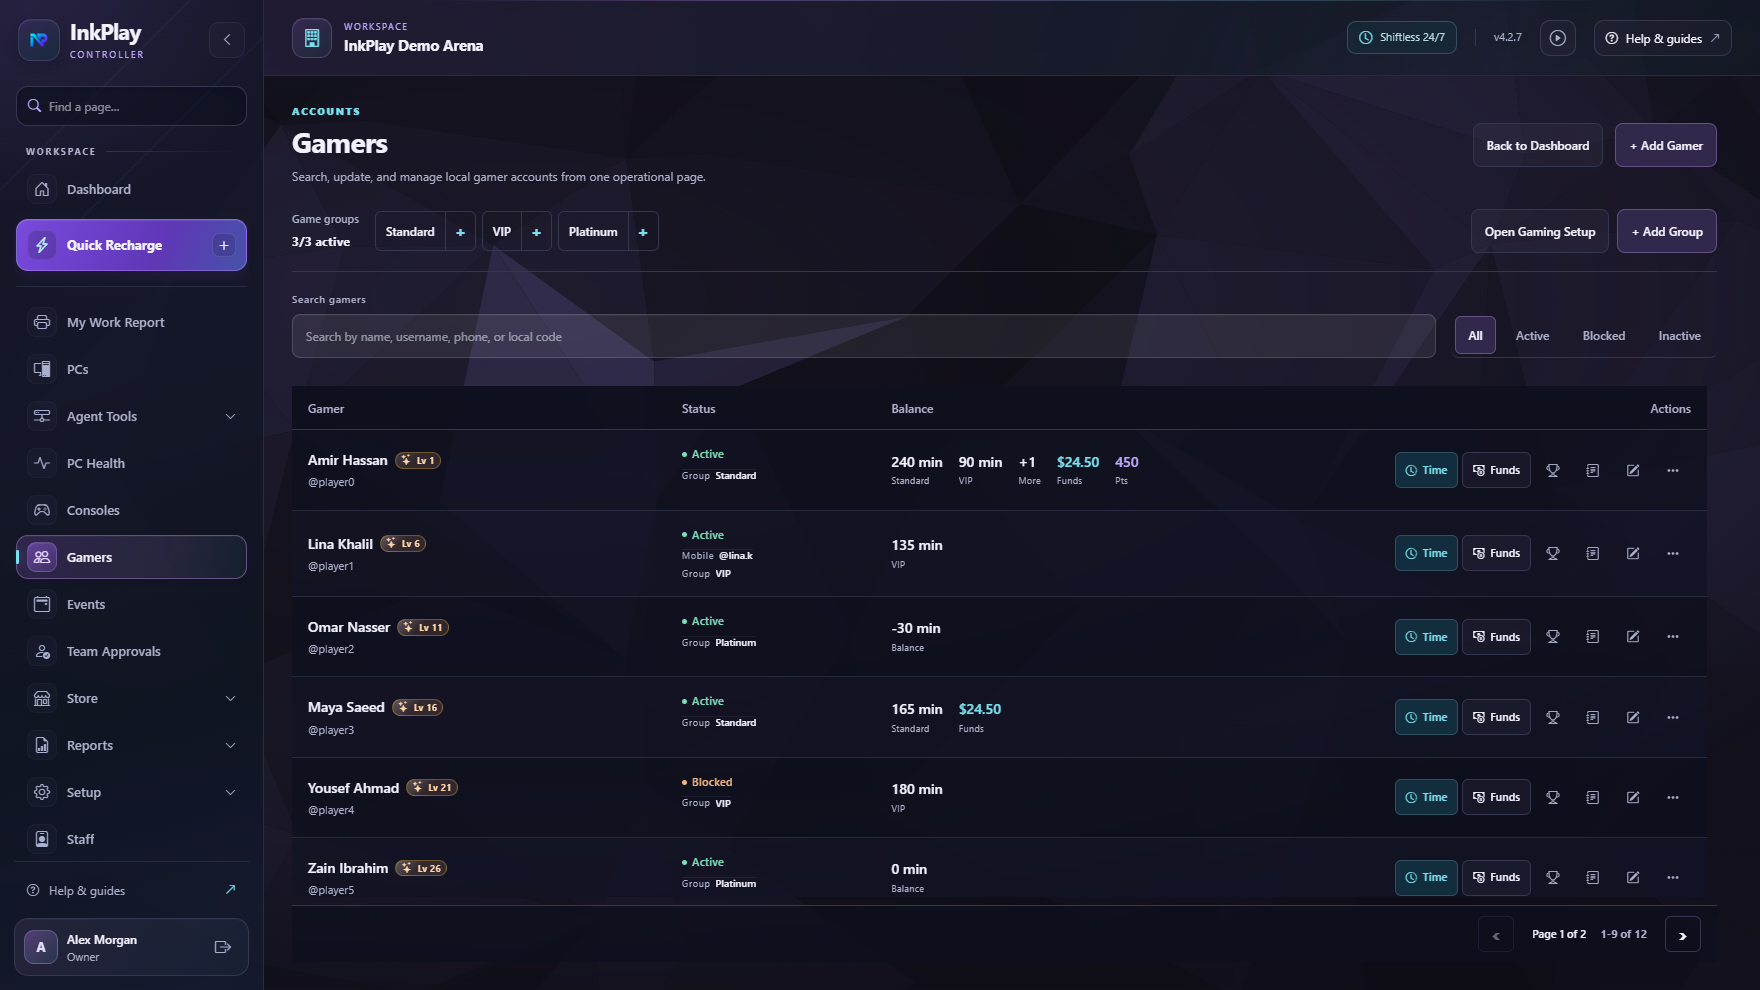The width and height of the screenshot is (1760, 990).
Task: Click Open Gaming Setup button
Action: tap(1540, 231)
